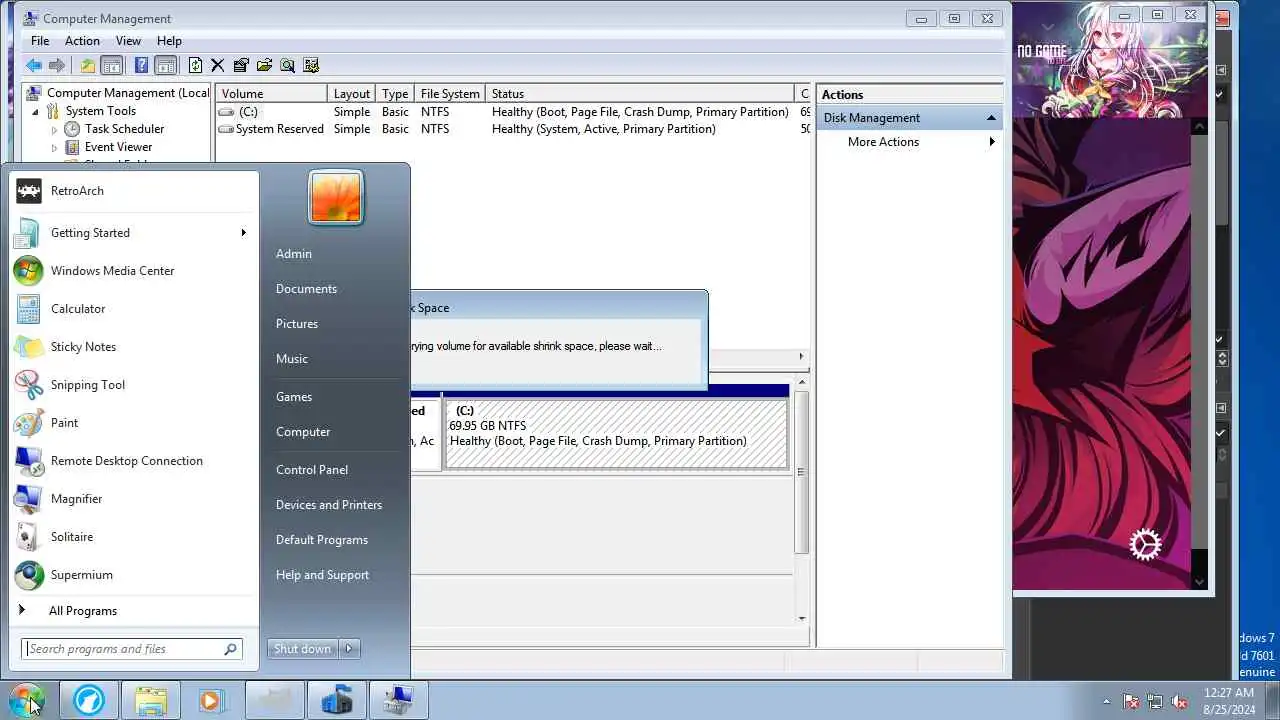Viewport: 1280px width, 720px height.
Task: Open Solitaire from the Start menu
Action: 134,537
